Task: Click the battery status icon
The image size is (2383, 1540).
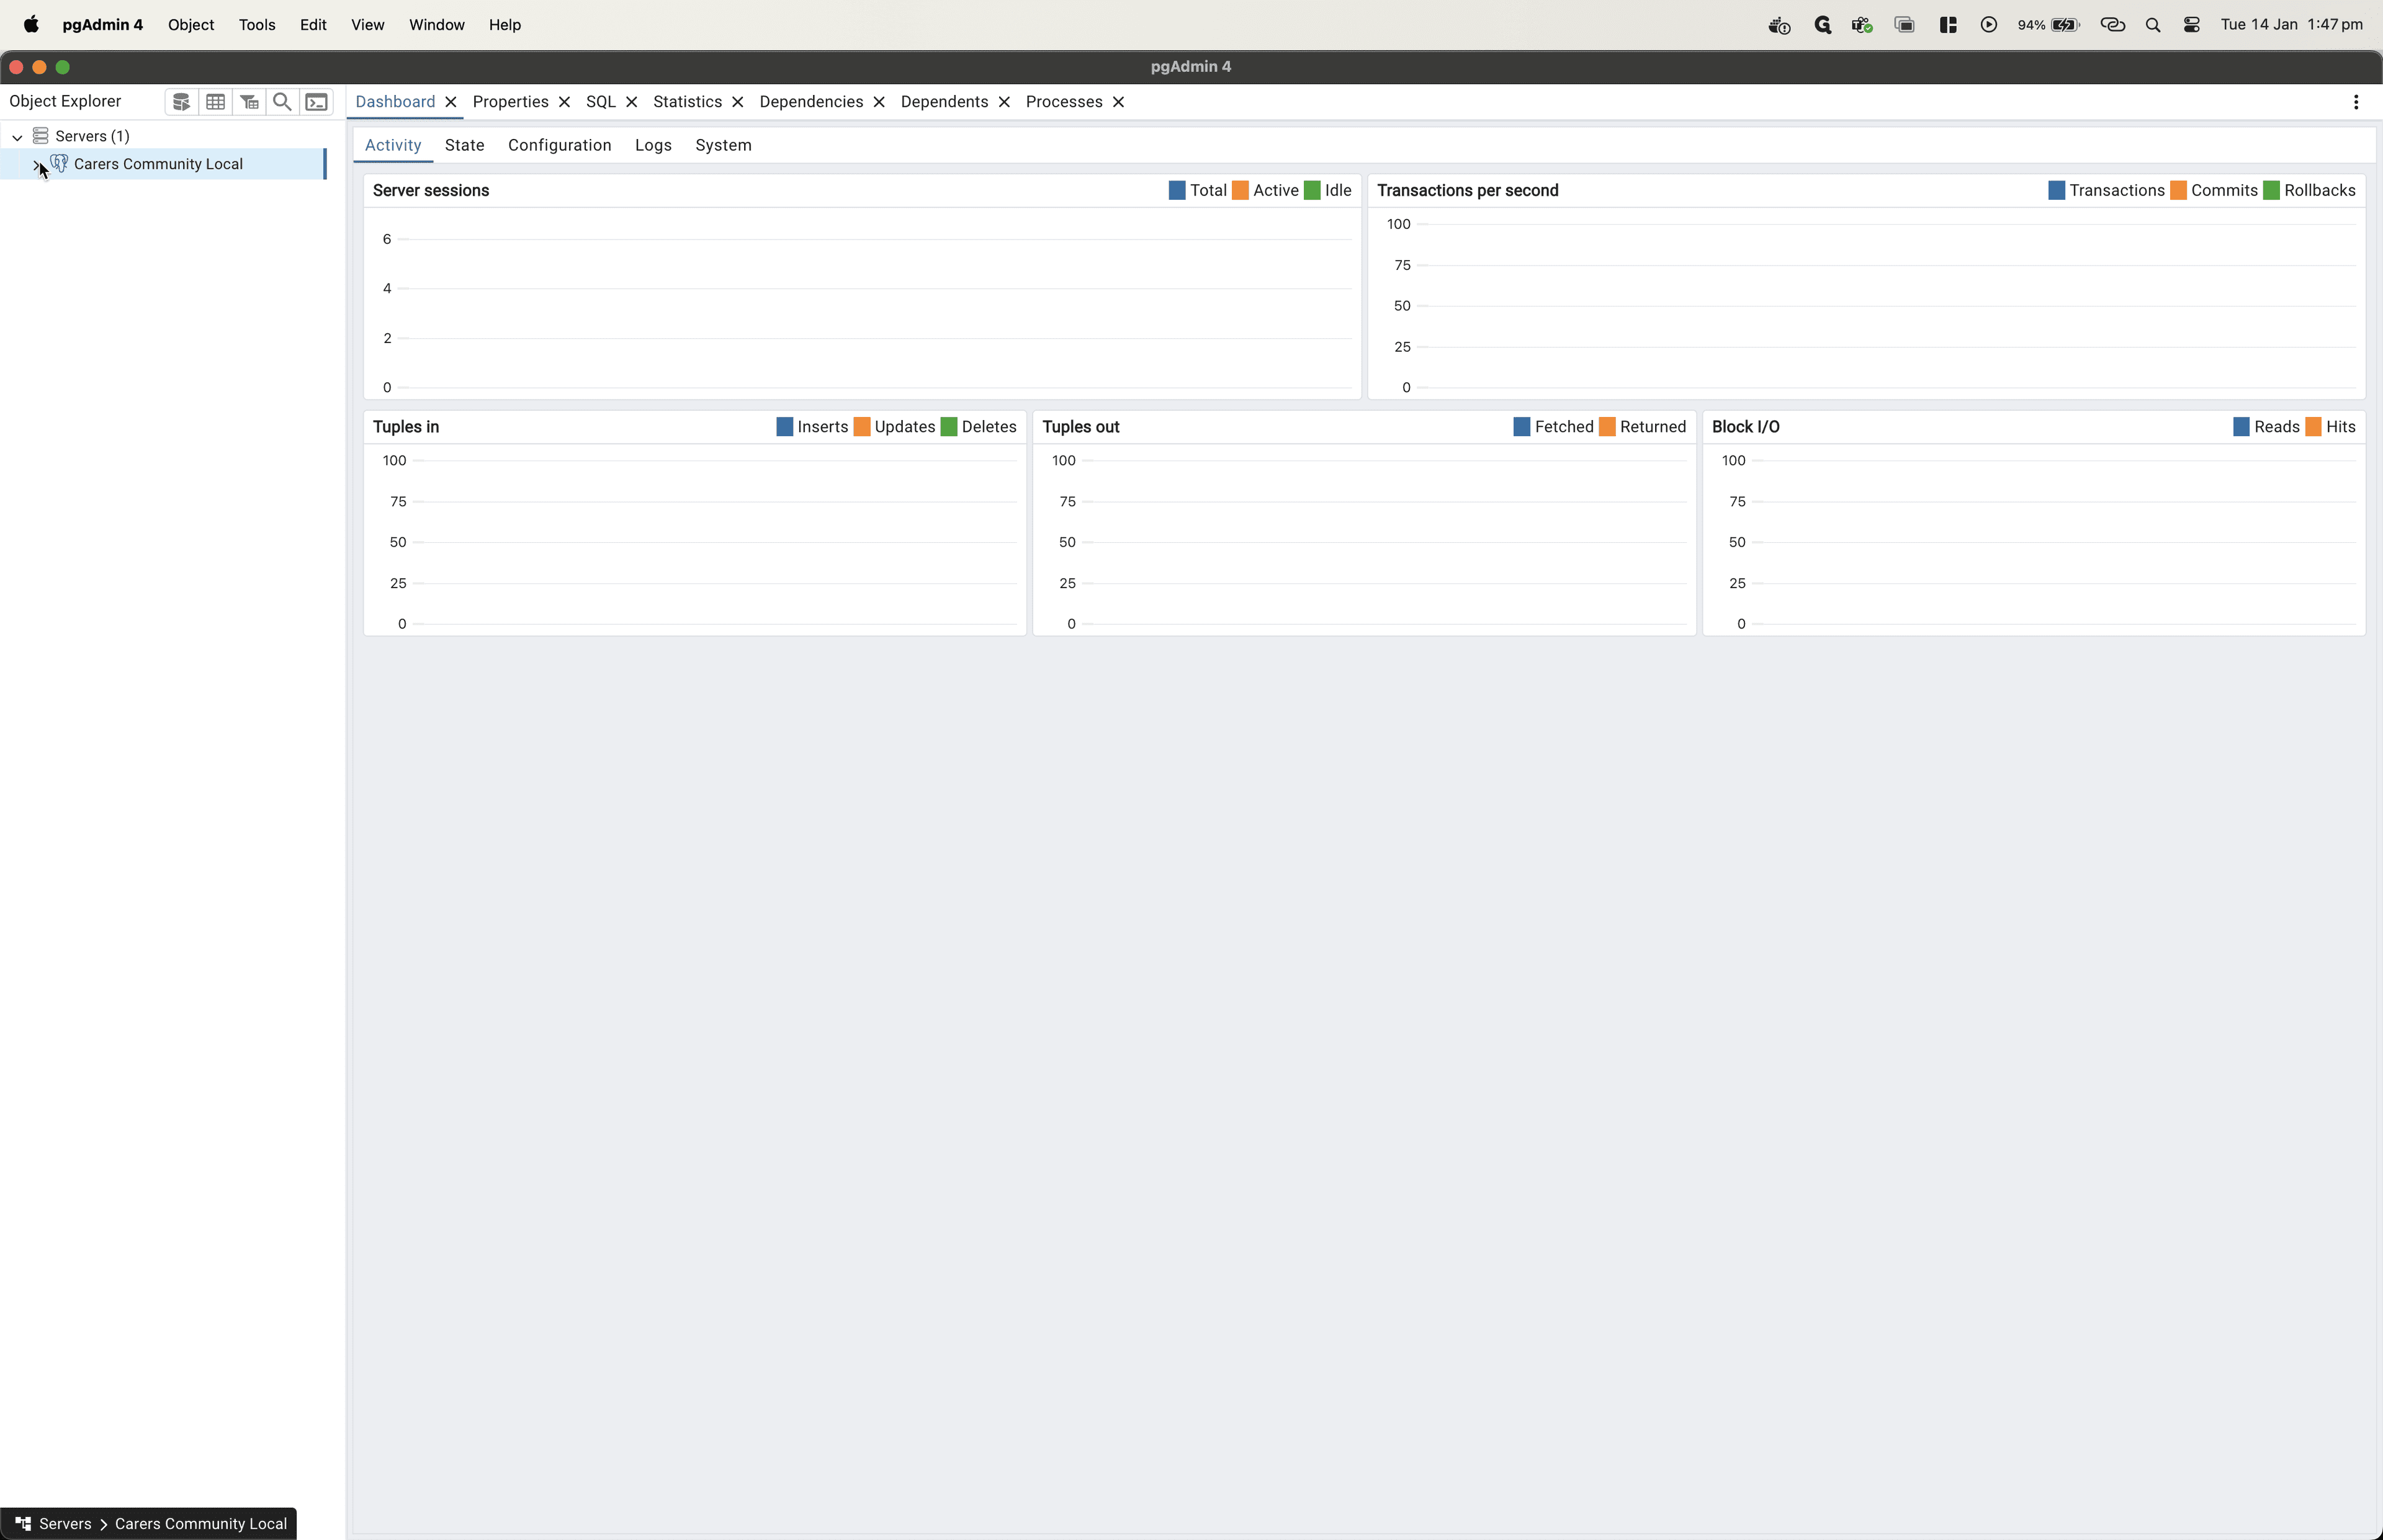Action: coord(2065,25)
